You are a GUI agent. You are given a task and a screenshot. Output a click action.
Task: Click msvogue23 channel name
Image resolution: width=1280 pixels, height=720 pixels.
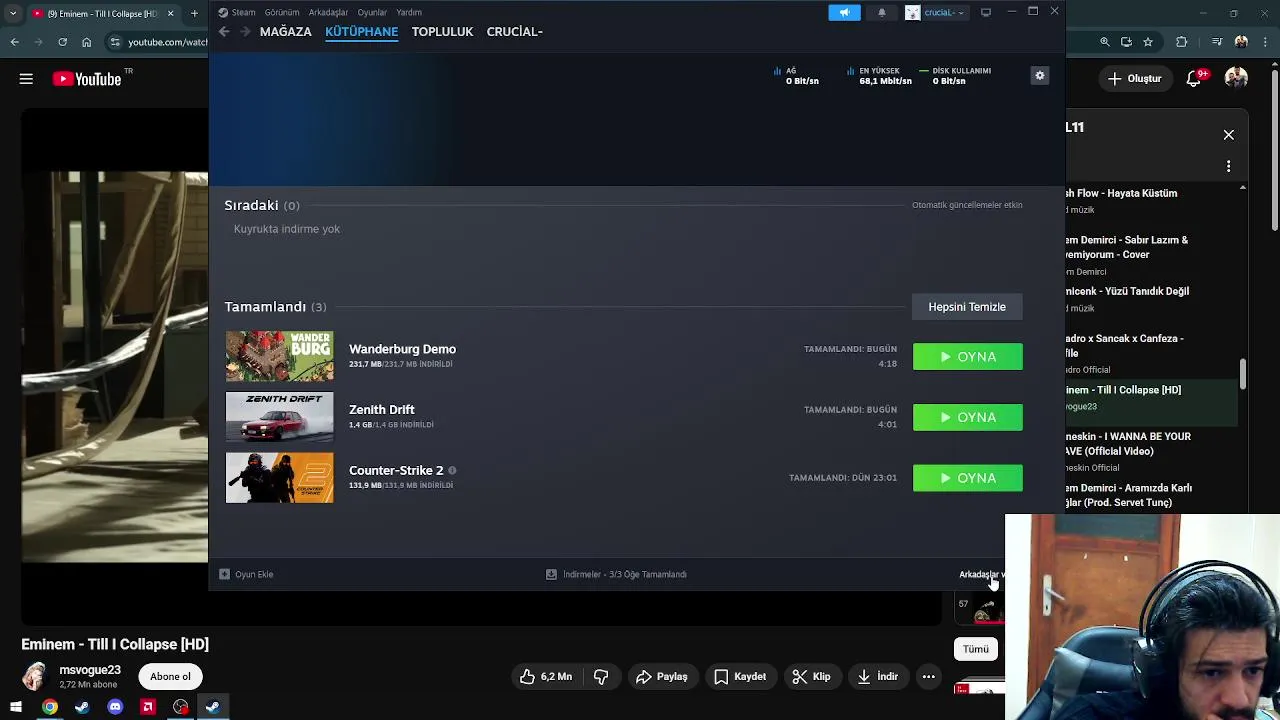coord(90,670)
